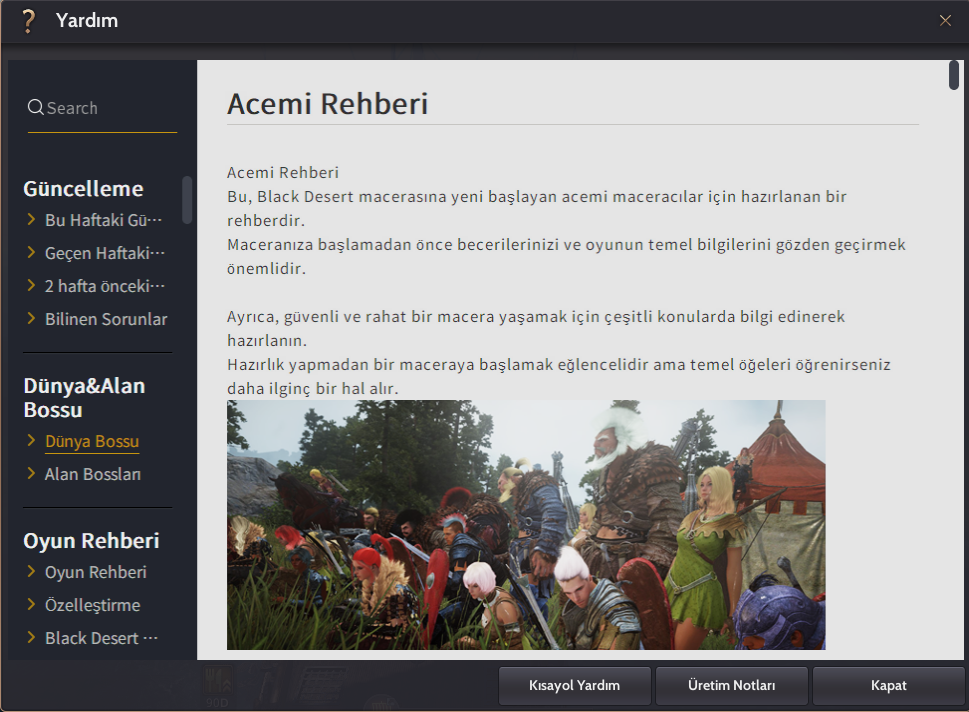969x712 pixels.
Task: Click the question mark help icon
Action: pos(28,20)
